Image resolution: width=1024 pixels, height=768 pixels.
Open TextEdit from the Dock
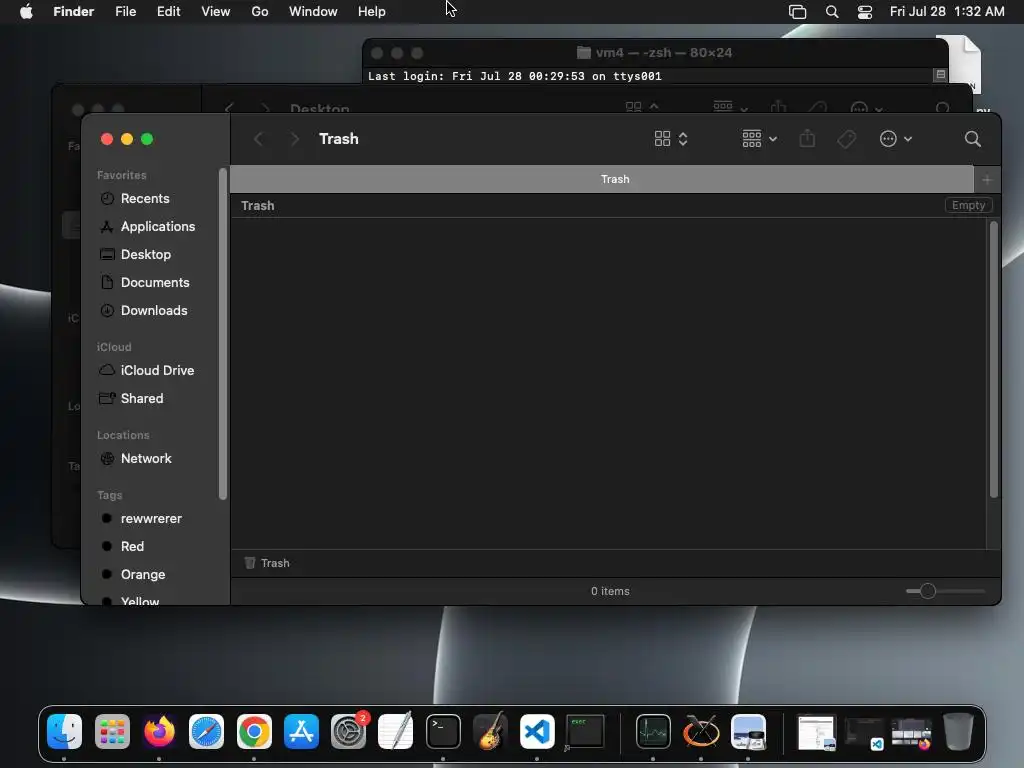[396, 731]
